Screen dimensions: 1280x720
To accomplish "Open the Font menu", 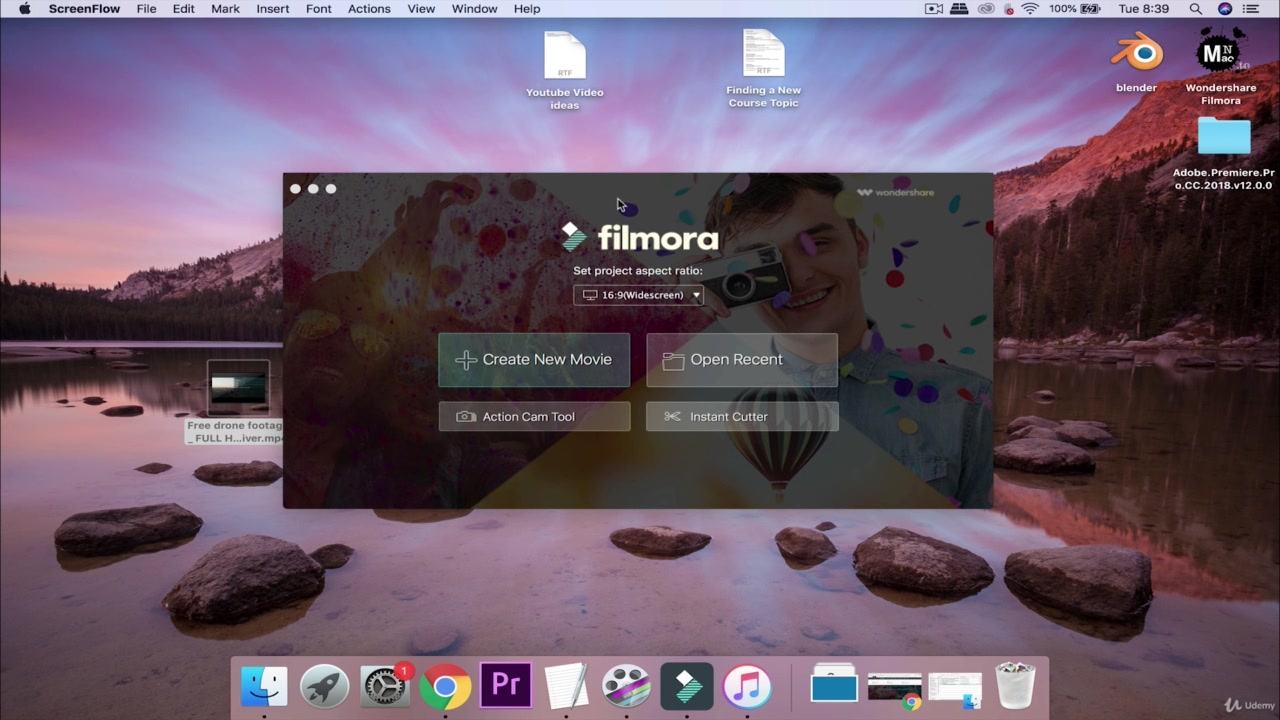I will (x=319, y=9).
